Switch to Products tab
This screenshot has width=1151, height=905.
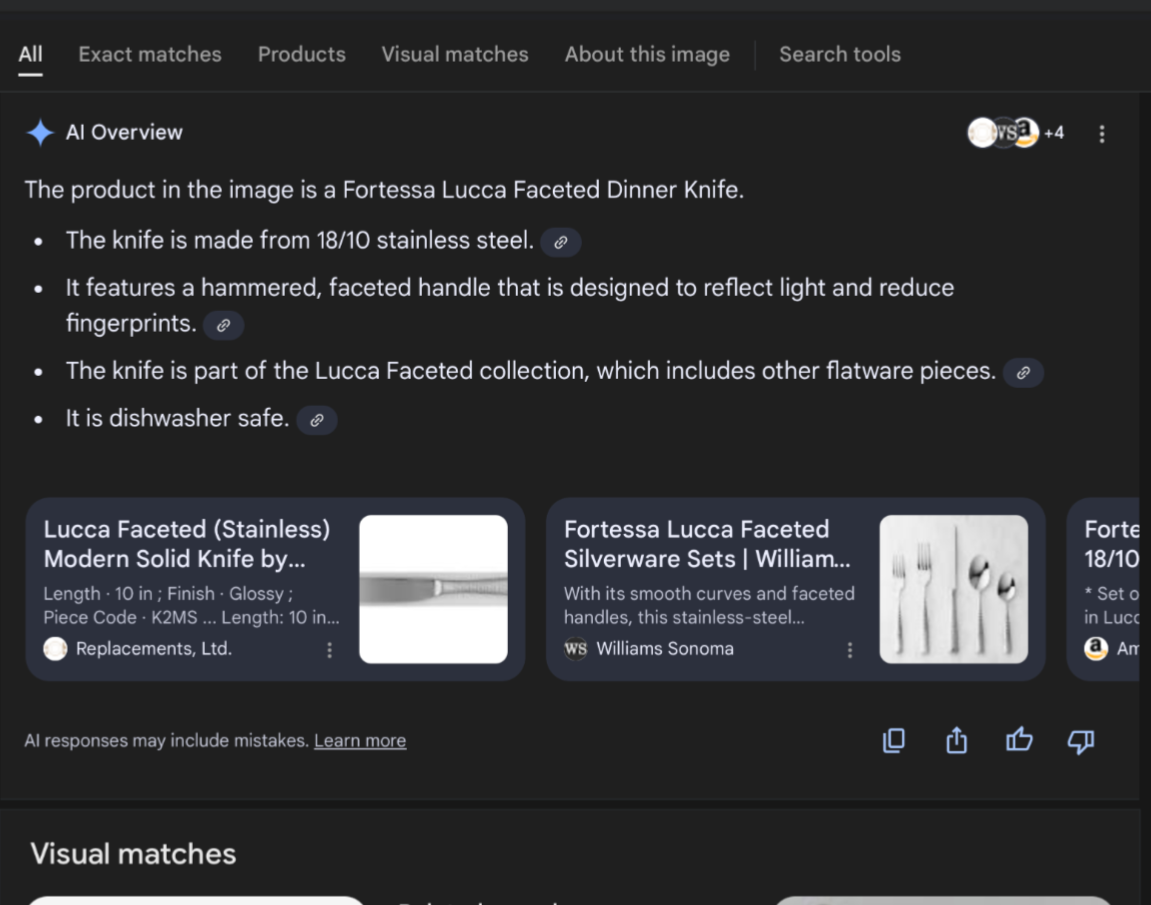[302, 55]
